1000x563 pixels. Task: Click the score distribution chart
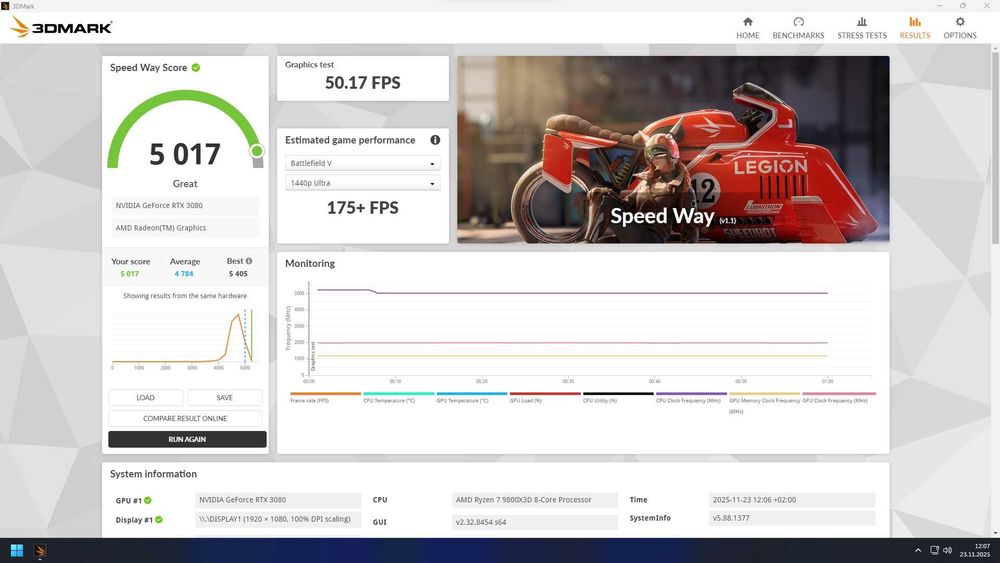click(x=185, y=340)
